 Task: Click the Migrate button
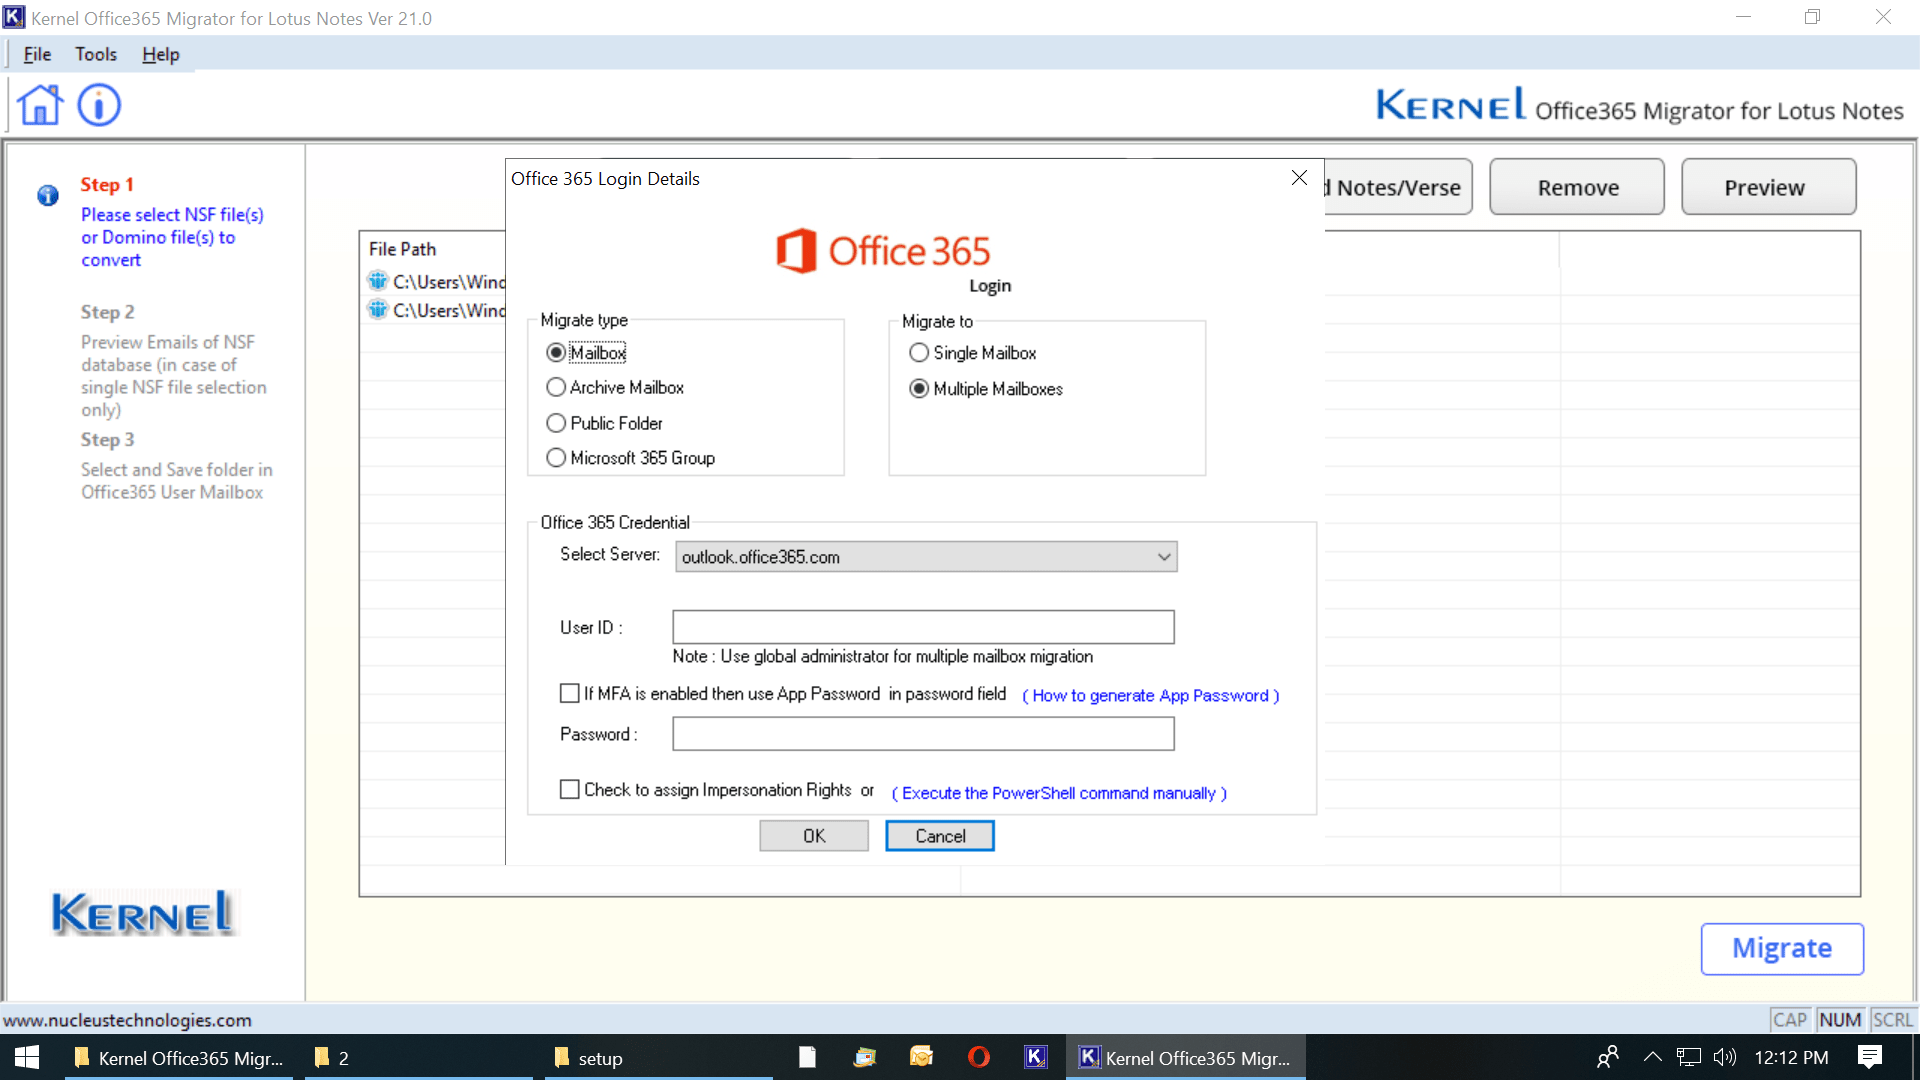click(x=1780, y=947)
